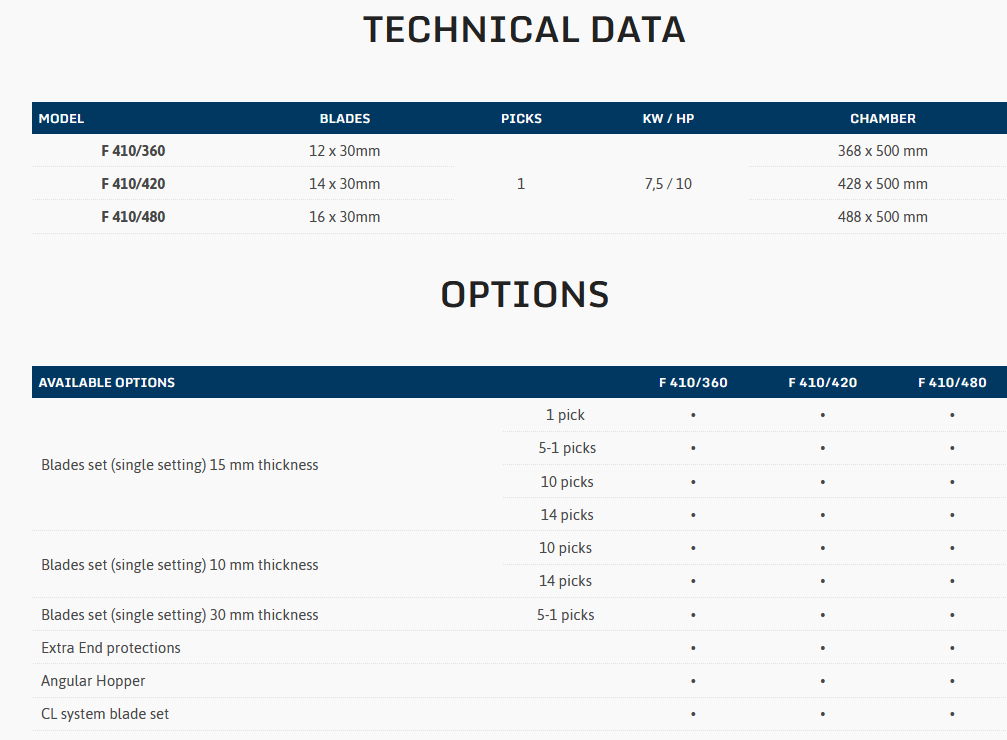Click the BLADES column header
This screenshot has height=740, width=1007.
[x=345, y=118]
